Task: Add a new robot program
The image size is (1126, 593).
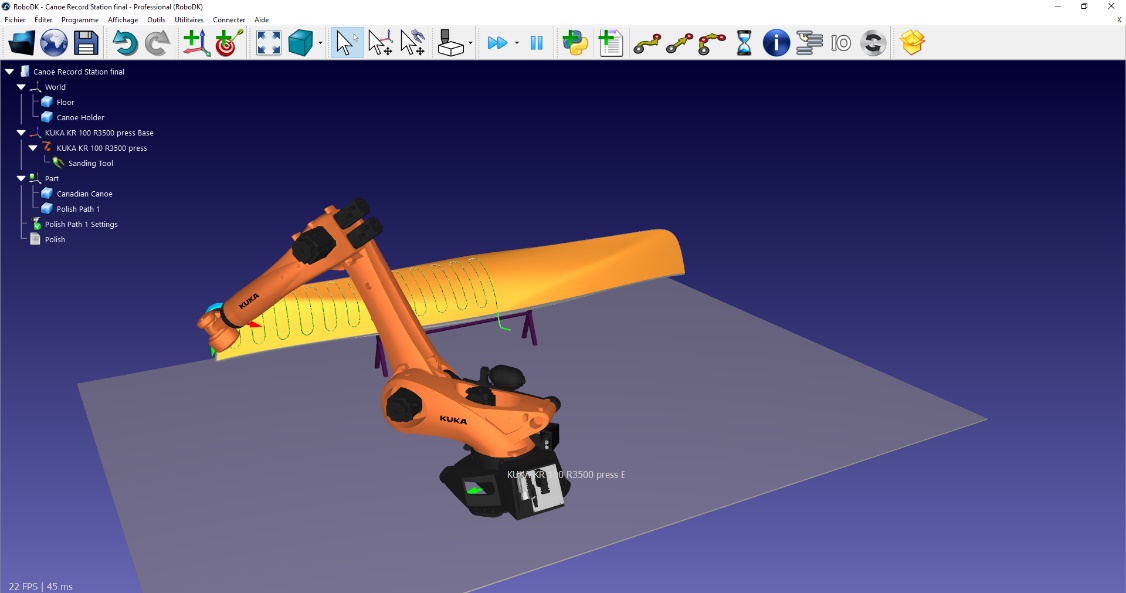Action: coord(609,43)
